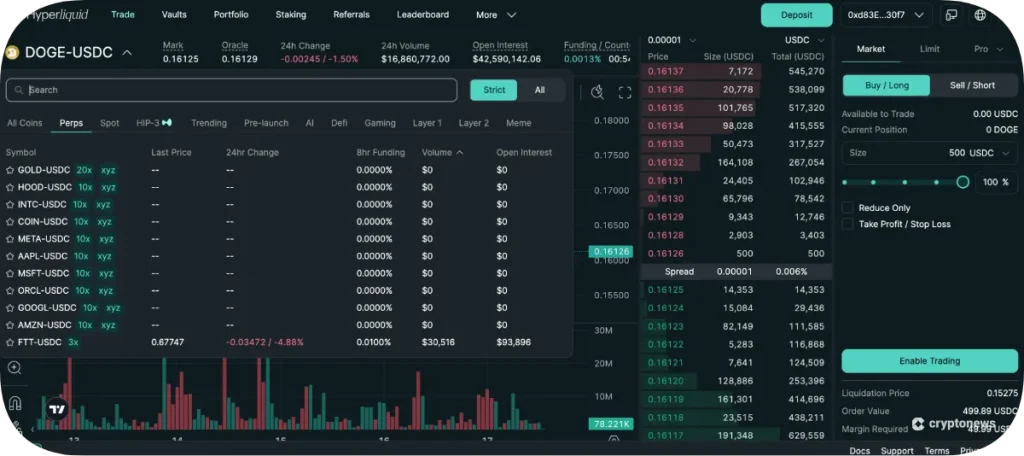This screenshot has width=1024, height=456.
Task: Expand the DOGE-USDC pair selector
Action: pyautogui.click(x=127, y=53)
